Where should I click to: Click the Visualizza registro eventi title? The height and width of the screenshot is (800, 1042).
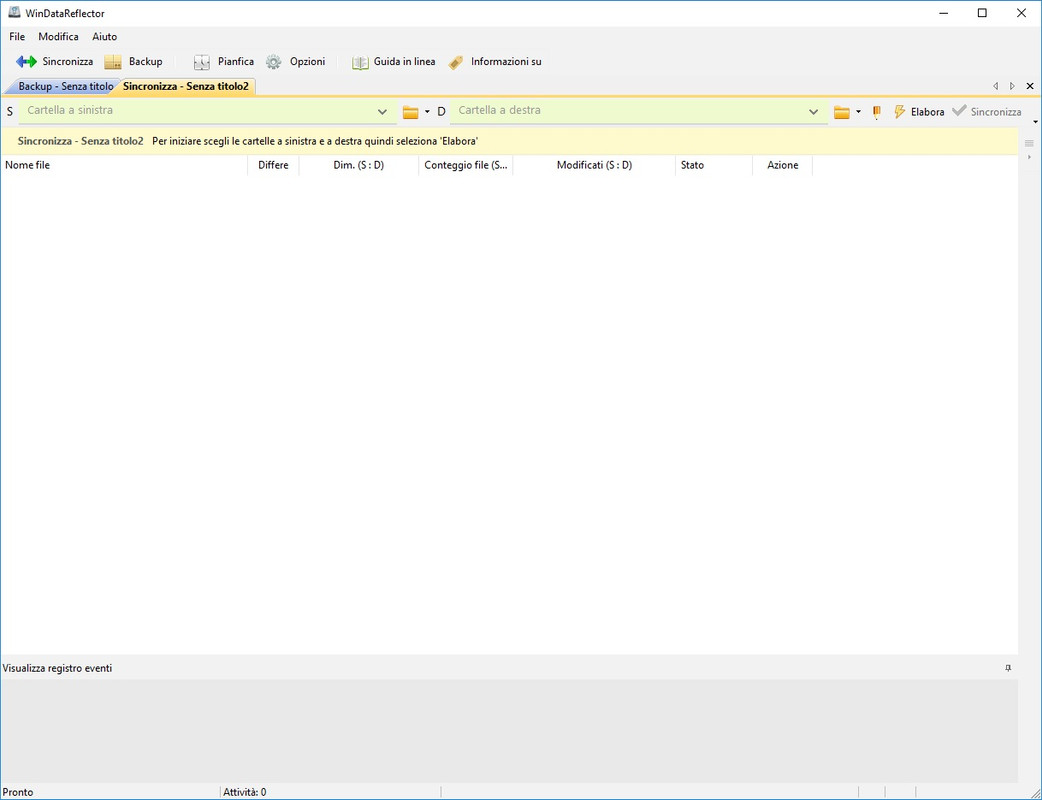point(57,668)
